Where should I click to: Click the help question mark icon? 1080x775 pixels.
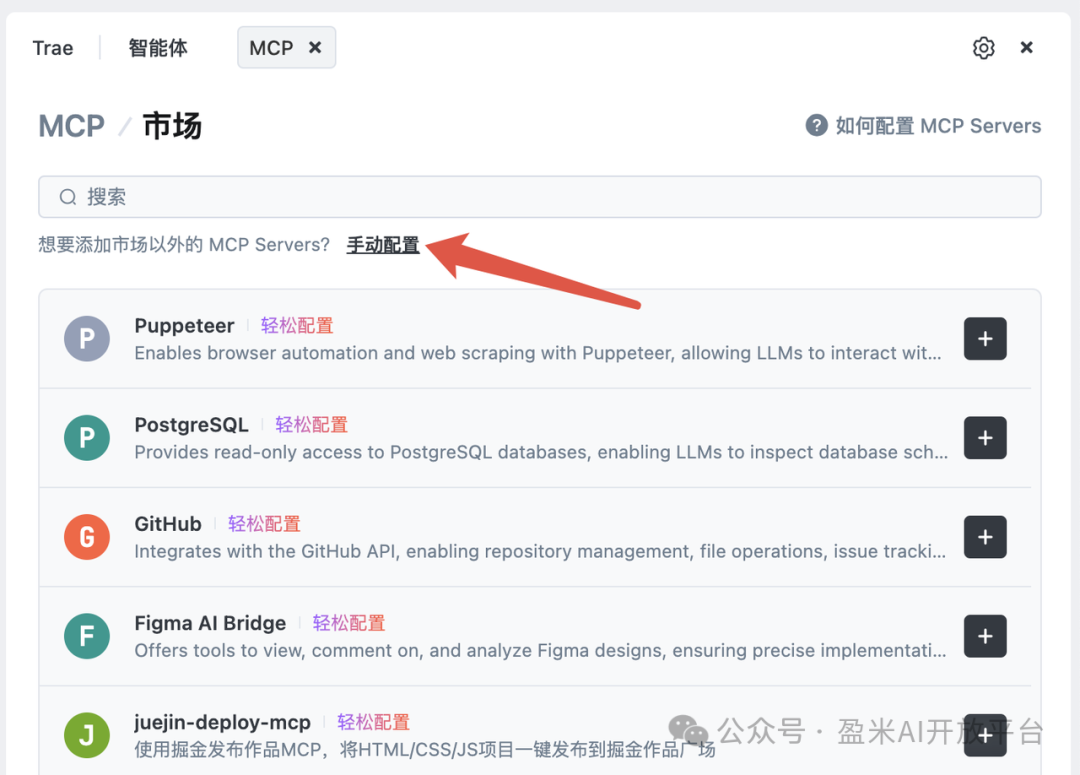click(x=816, y=125)
